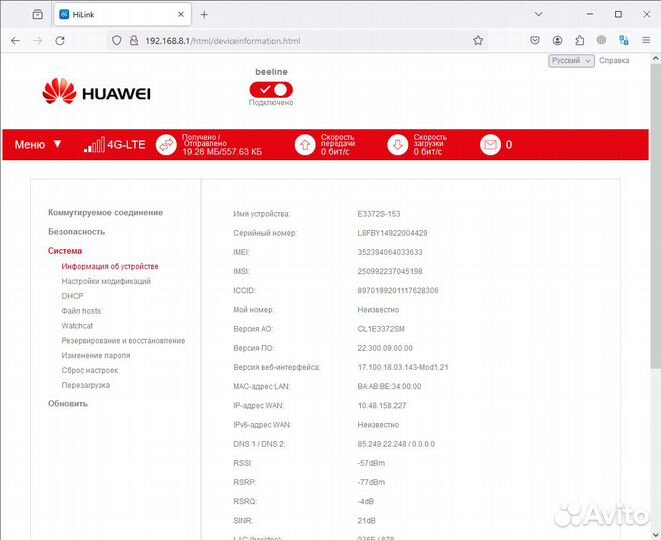Viewport: 661px width, 540px height.
Task: Click the received/sent traffic arrows icon
Action: click(166, 145)
